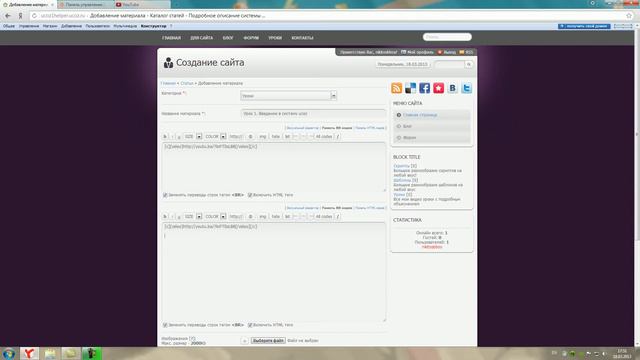Open 'Главная страница' in site menu sidebar
The height and width of the screenshot is (360, 640).
[420, 115]
